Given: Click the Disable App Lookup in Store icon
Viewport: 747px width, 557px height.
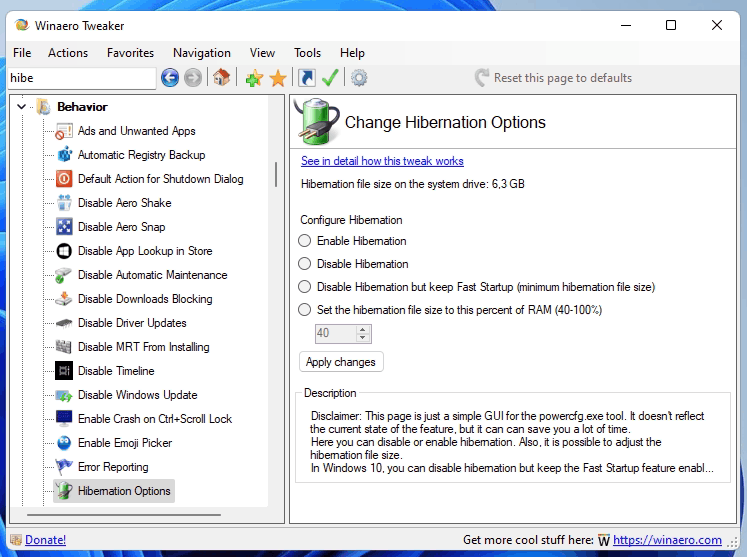Looking at the screenshot, I should [x=64, y=251].
